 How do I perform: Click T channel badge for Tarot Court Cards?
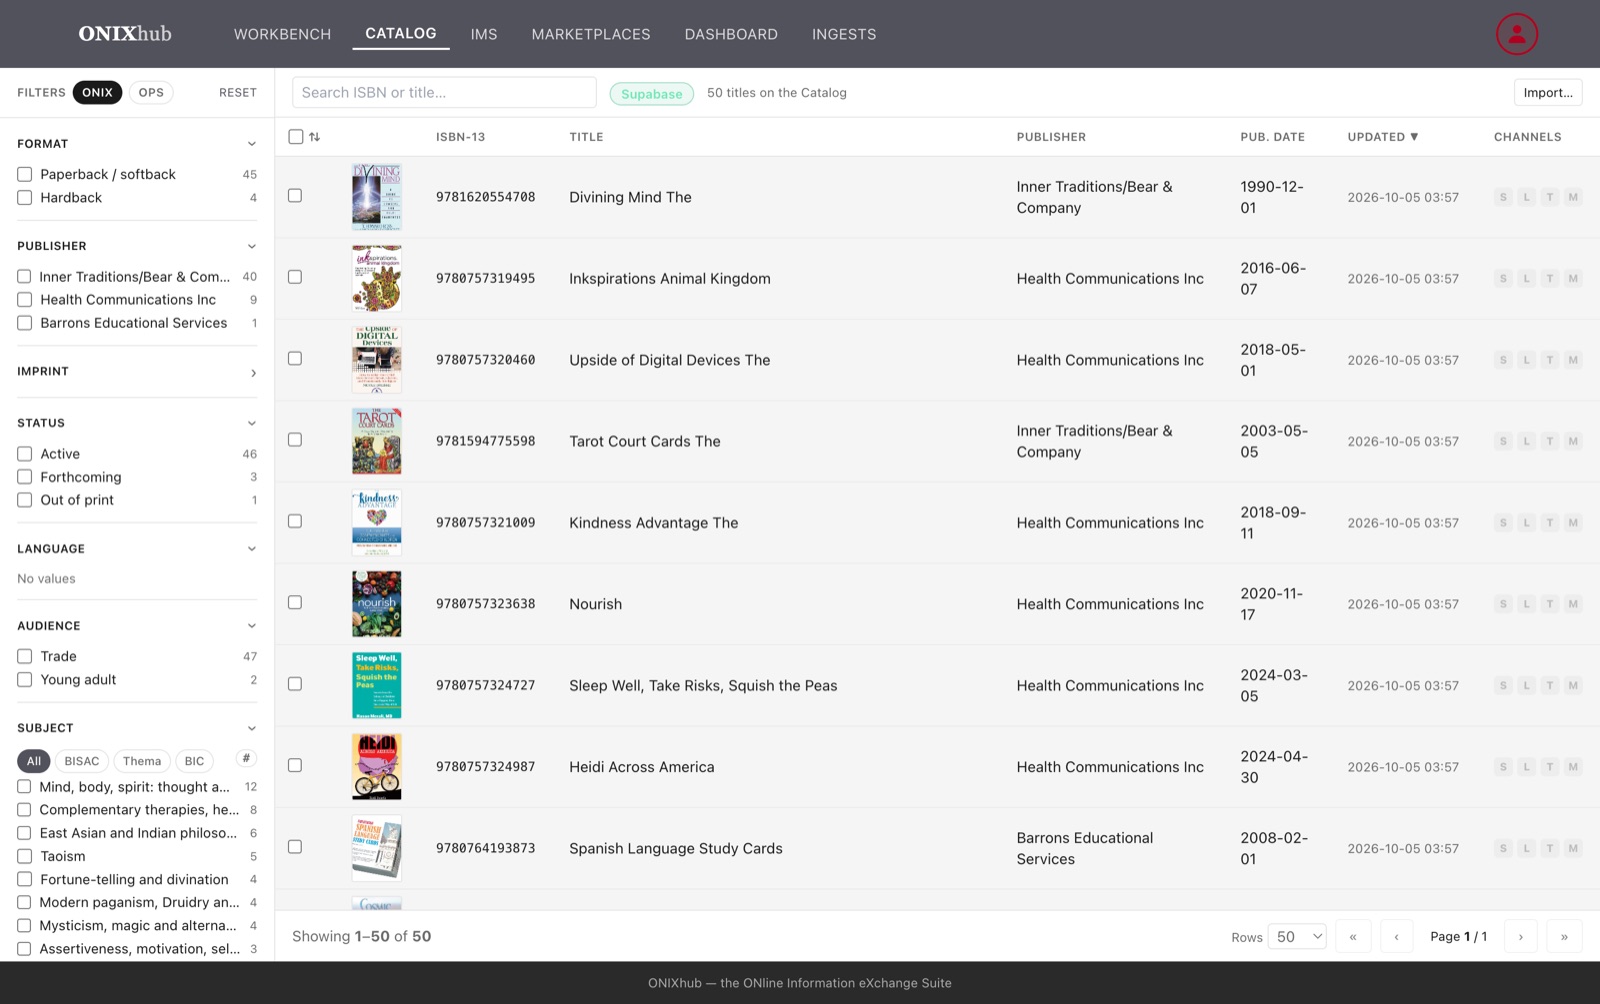point(1549,441)
